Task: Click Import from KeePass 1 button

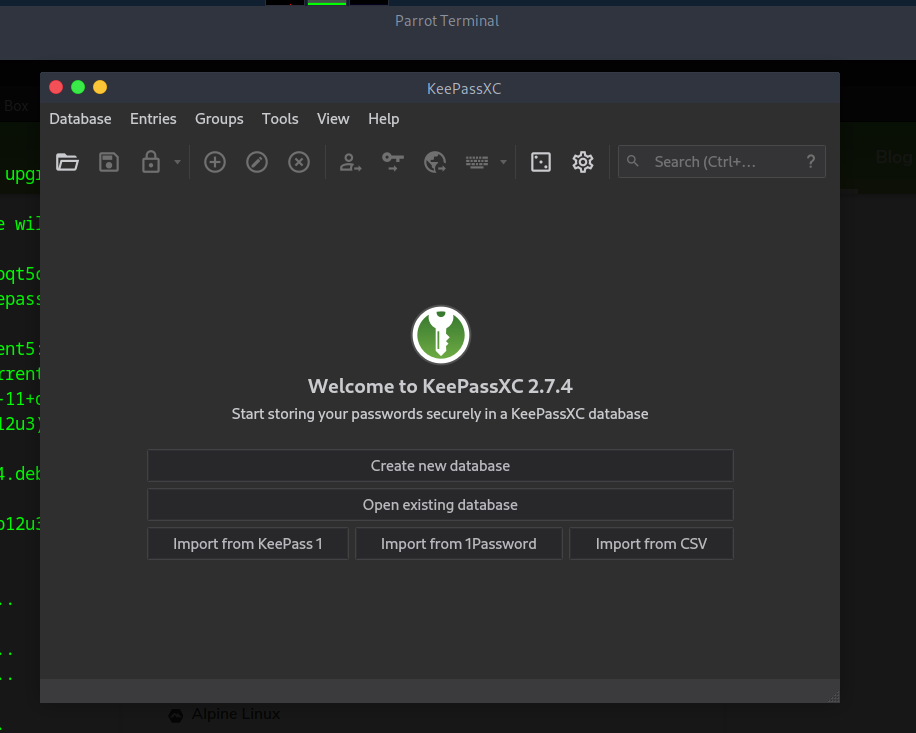Action: [x=248, y=544]
